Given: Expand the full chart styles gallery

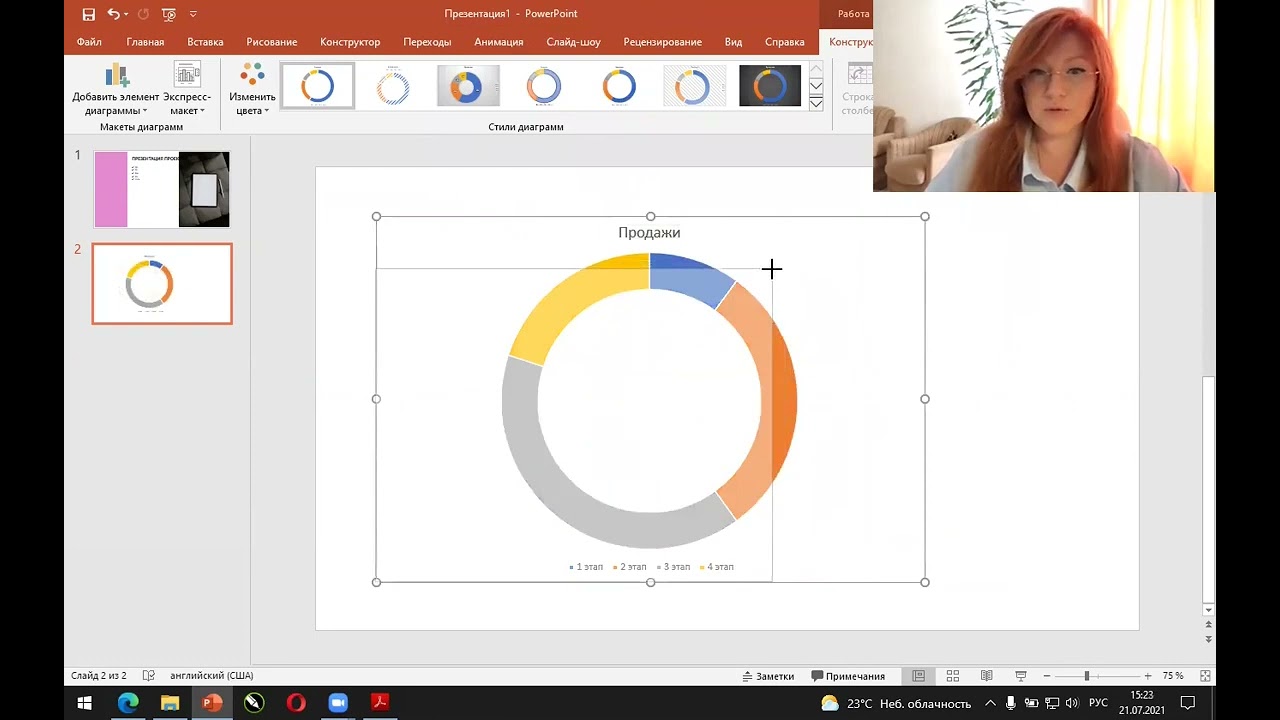Looking at the screenshot, I should (816, 103).
